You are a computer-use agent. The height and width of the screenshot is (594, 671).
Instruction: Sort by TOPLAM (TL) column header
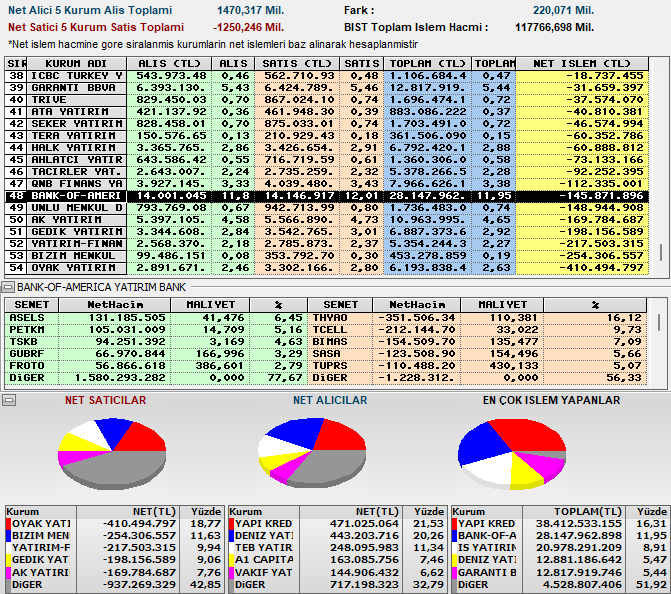(427, 63)
